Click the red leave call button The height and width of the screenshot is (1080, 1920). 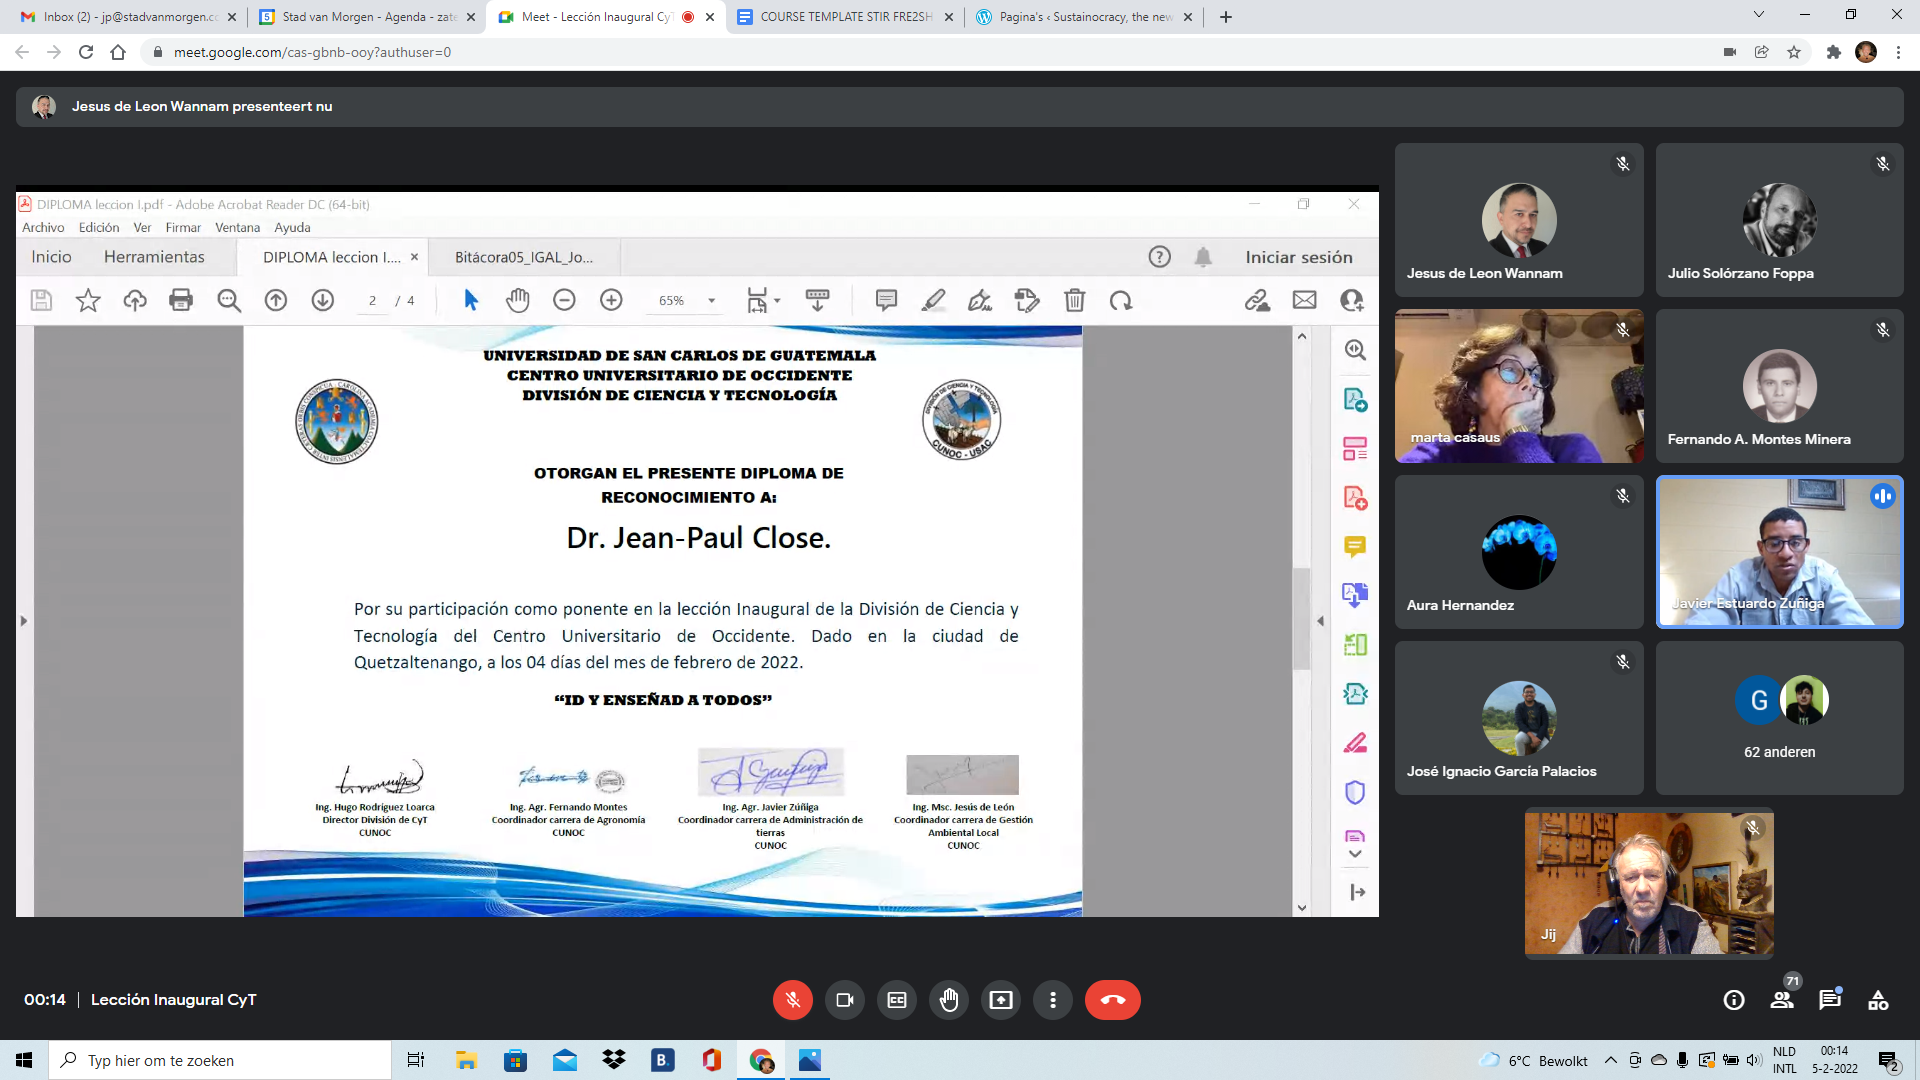1112,1000
